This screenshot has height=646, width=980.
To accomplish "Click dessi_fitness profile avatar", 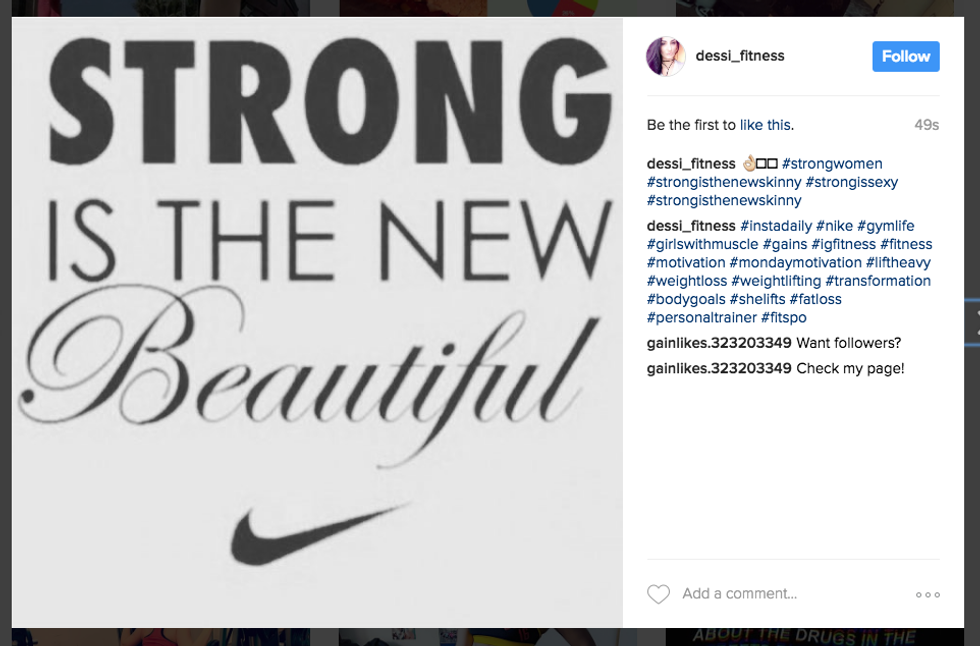I will pos(664,56).
